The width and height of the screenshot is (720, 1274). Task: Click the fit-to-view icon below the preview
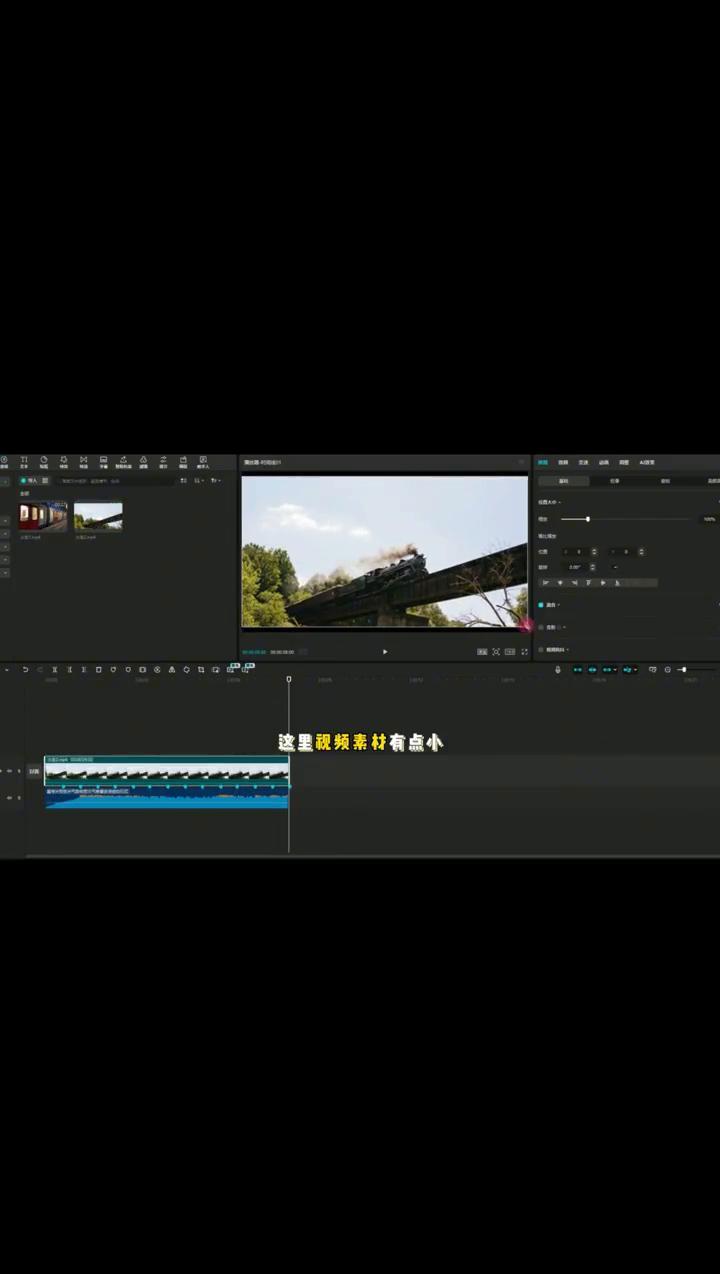[x=496, y=652]
